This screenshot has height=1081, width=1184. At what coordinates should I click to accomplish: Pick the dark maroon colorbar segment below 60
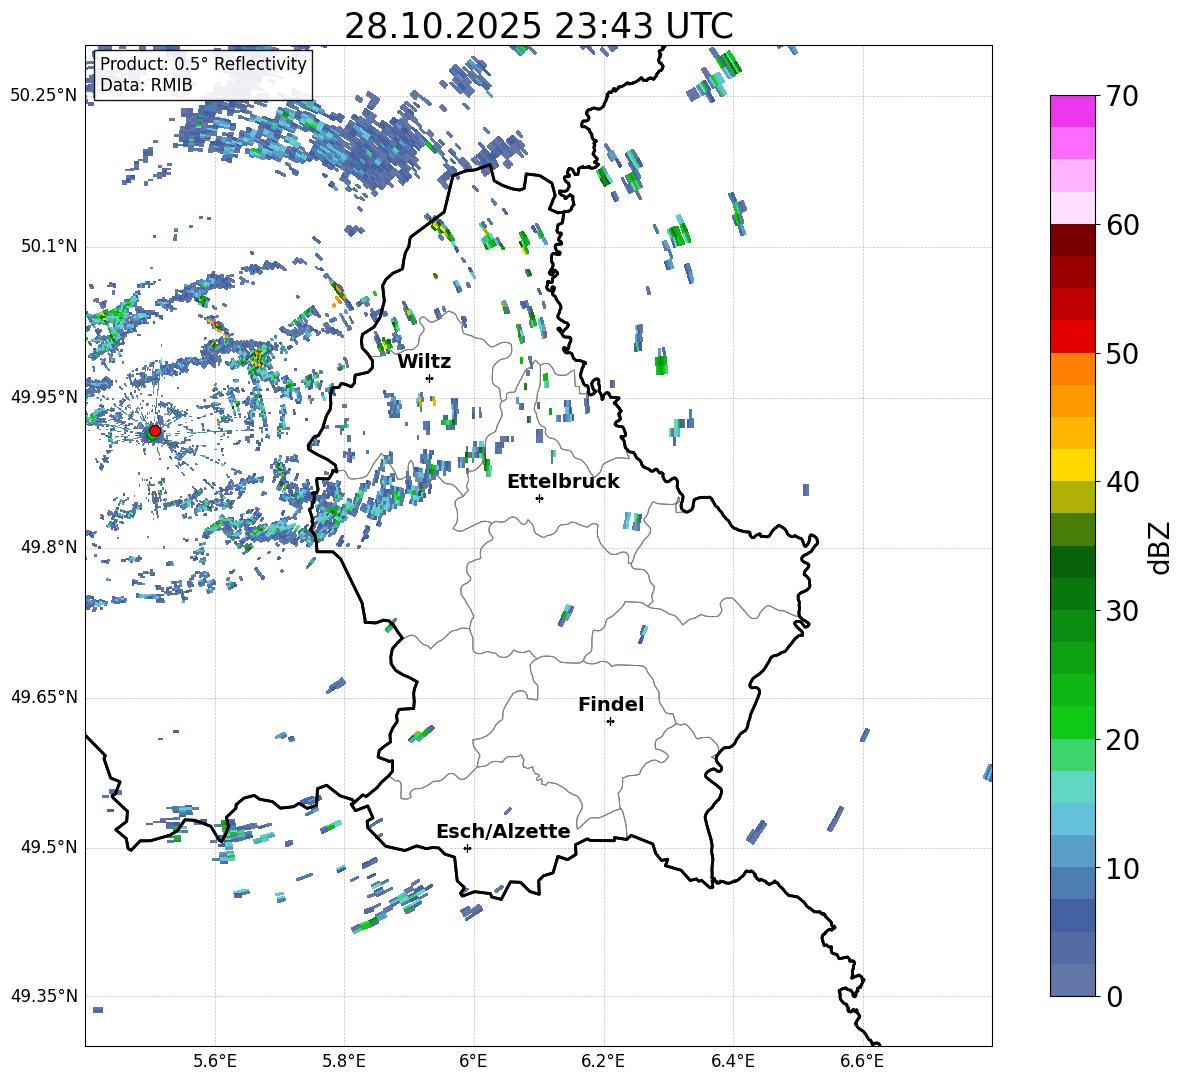pos(1073,240)
